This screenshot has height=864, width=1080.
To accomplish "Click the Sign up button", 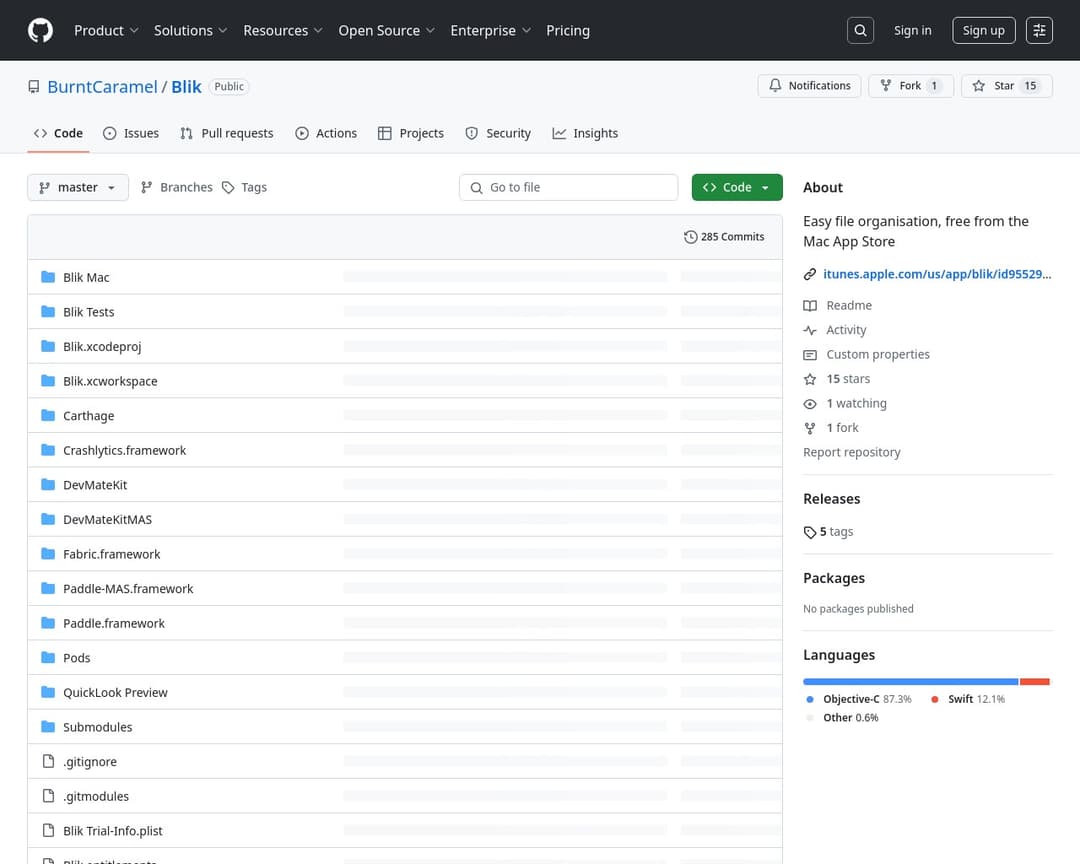I will (x=984, y=30).
